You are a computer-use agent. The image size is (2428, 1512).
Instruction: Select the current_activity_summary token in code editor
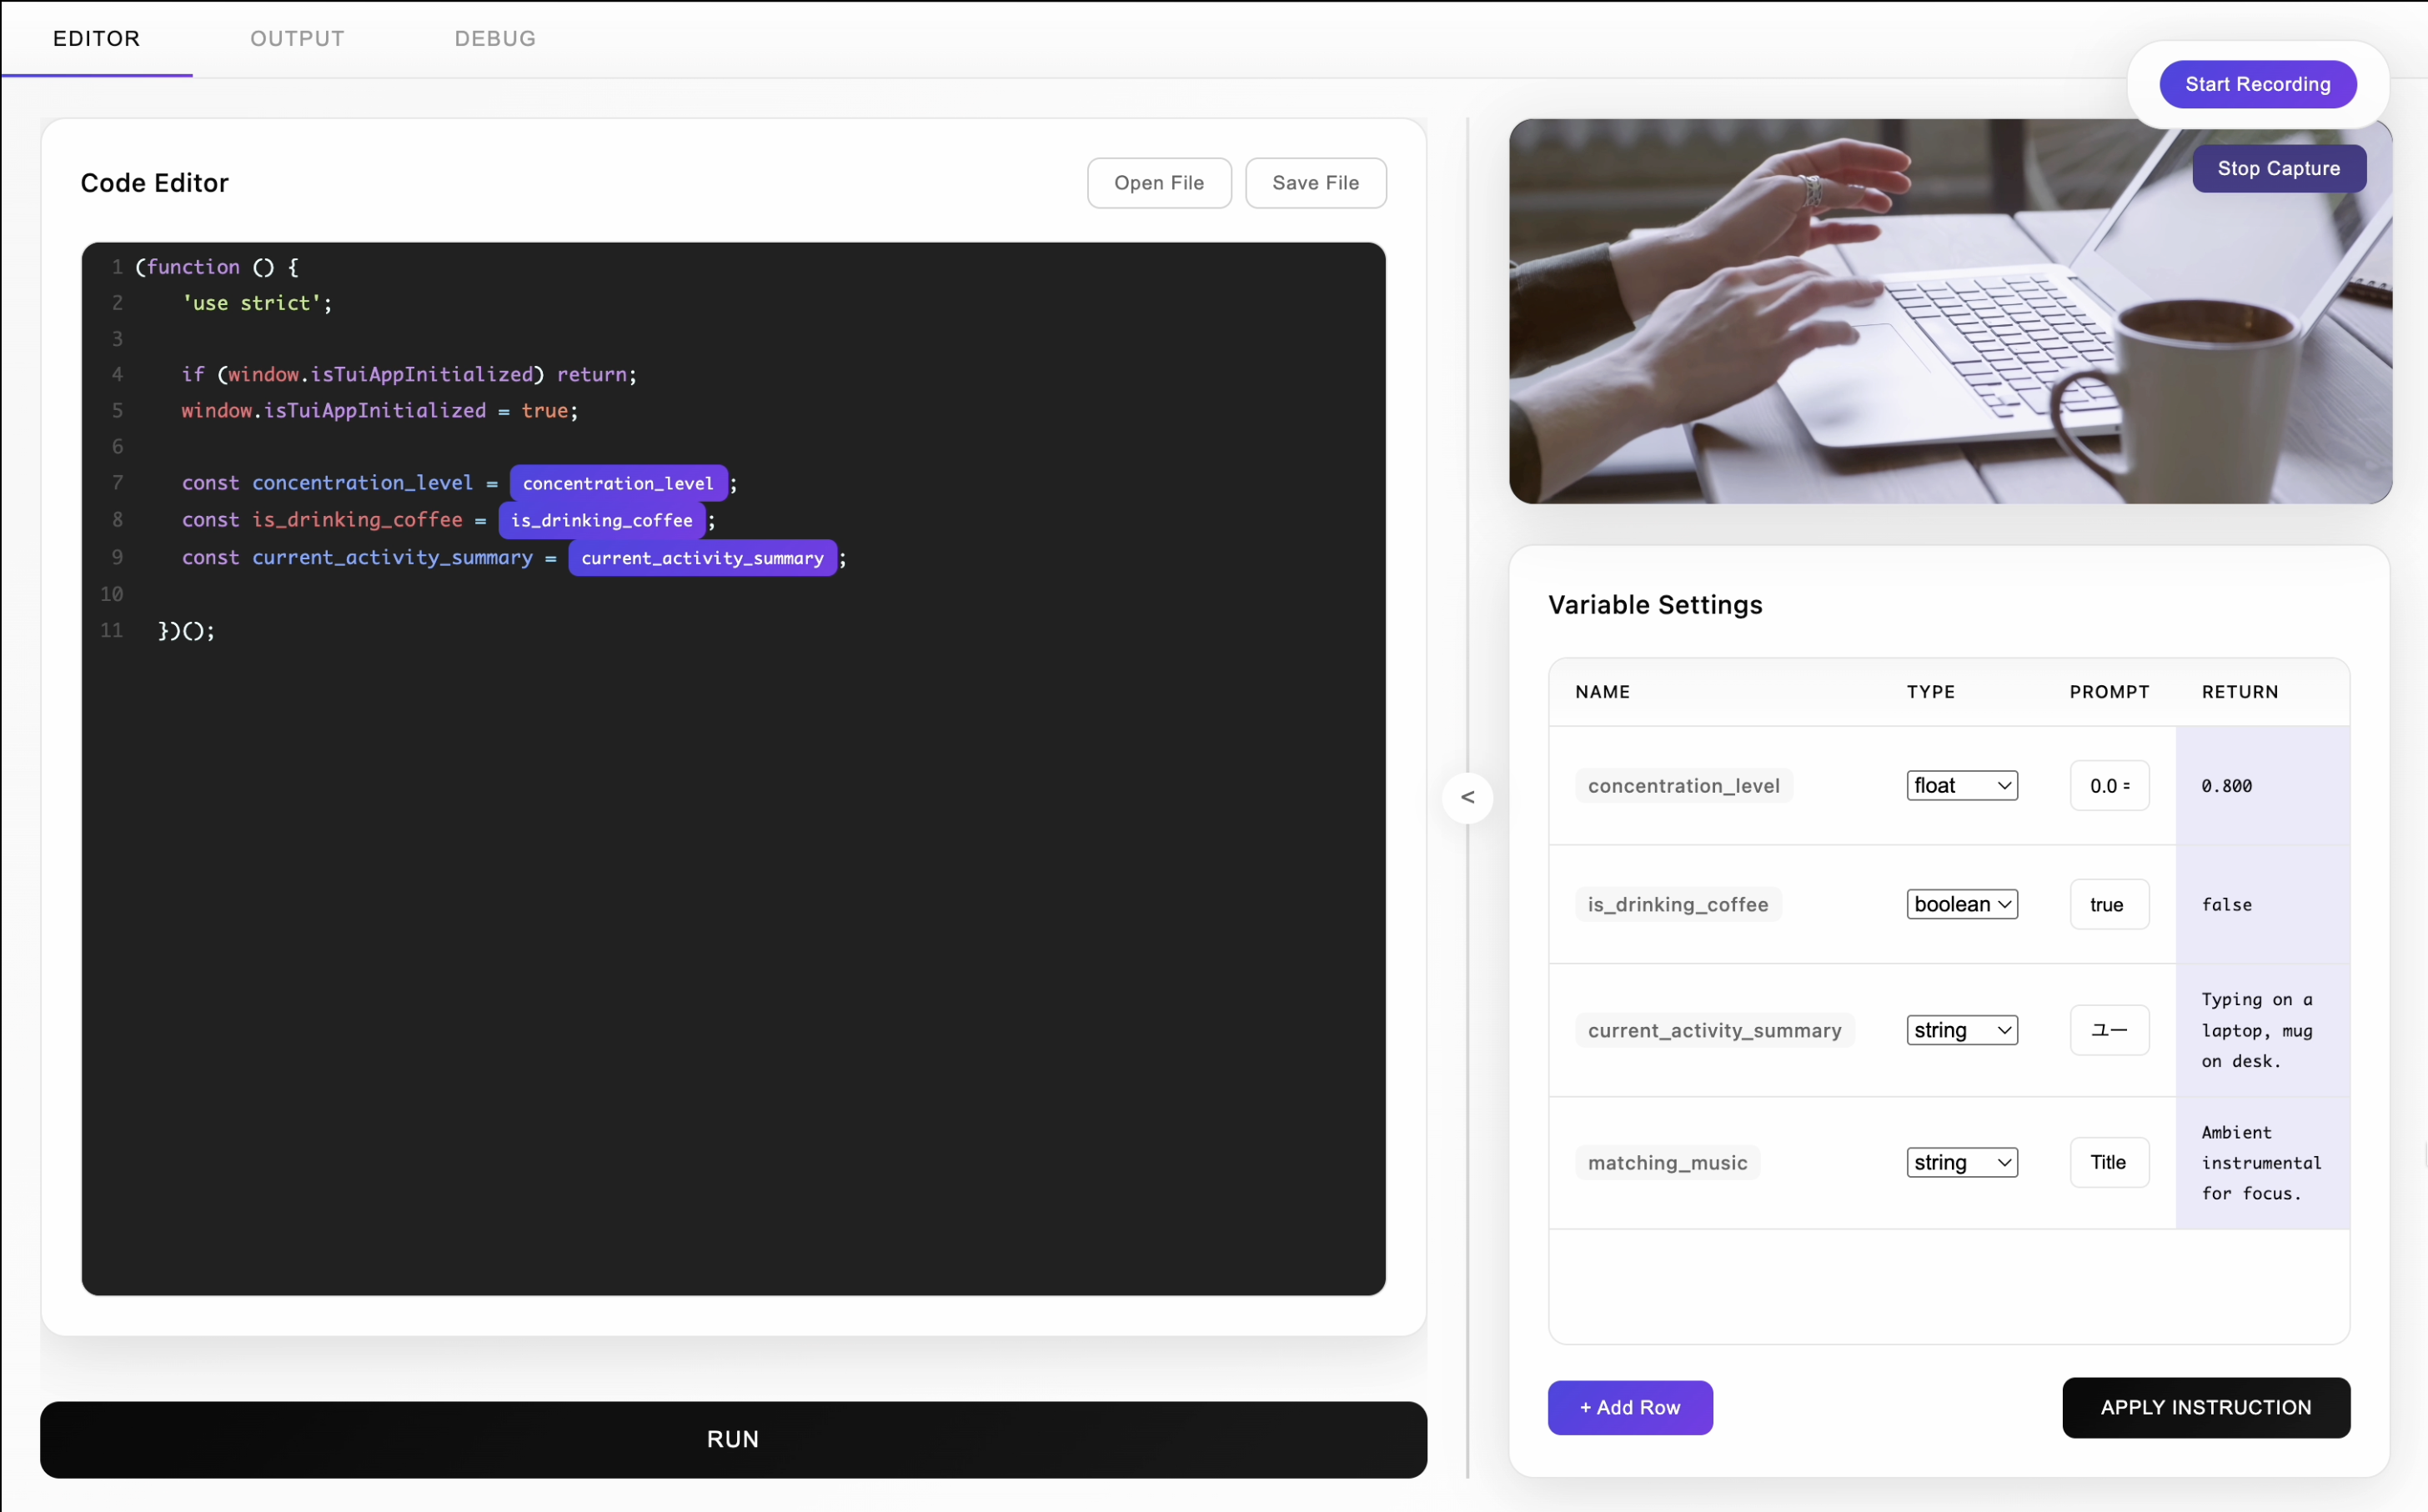tap(703, 558)
